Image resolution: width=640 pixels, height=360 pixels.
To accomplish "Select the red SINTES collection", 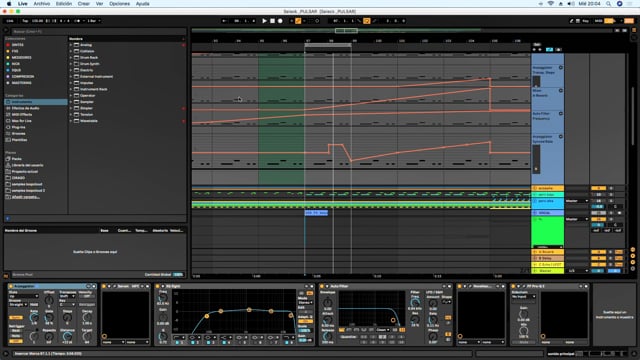I will tap(18, 45).
